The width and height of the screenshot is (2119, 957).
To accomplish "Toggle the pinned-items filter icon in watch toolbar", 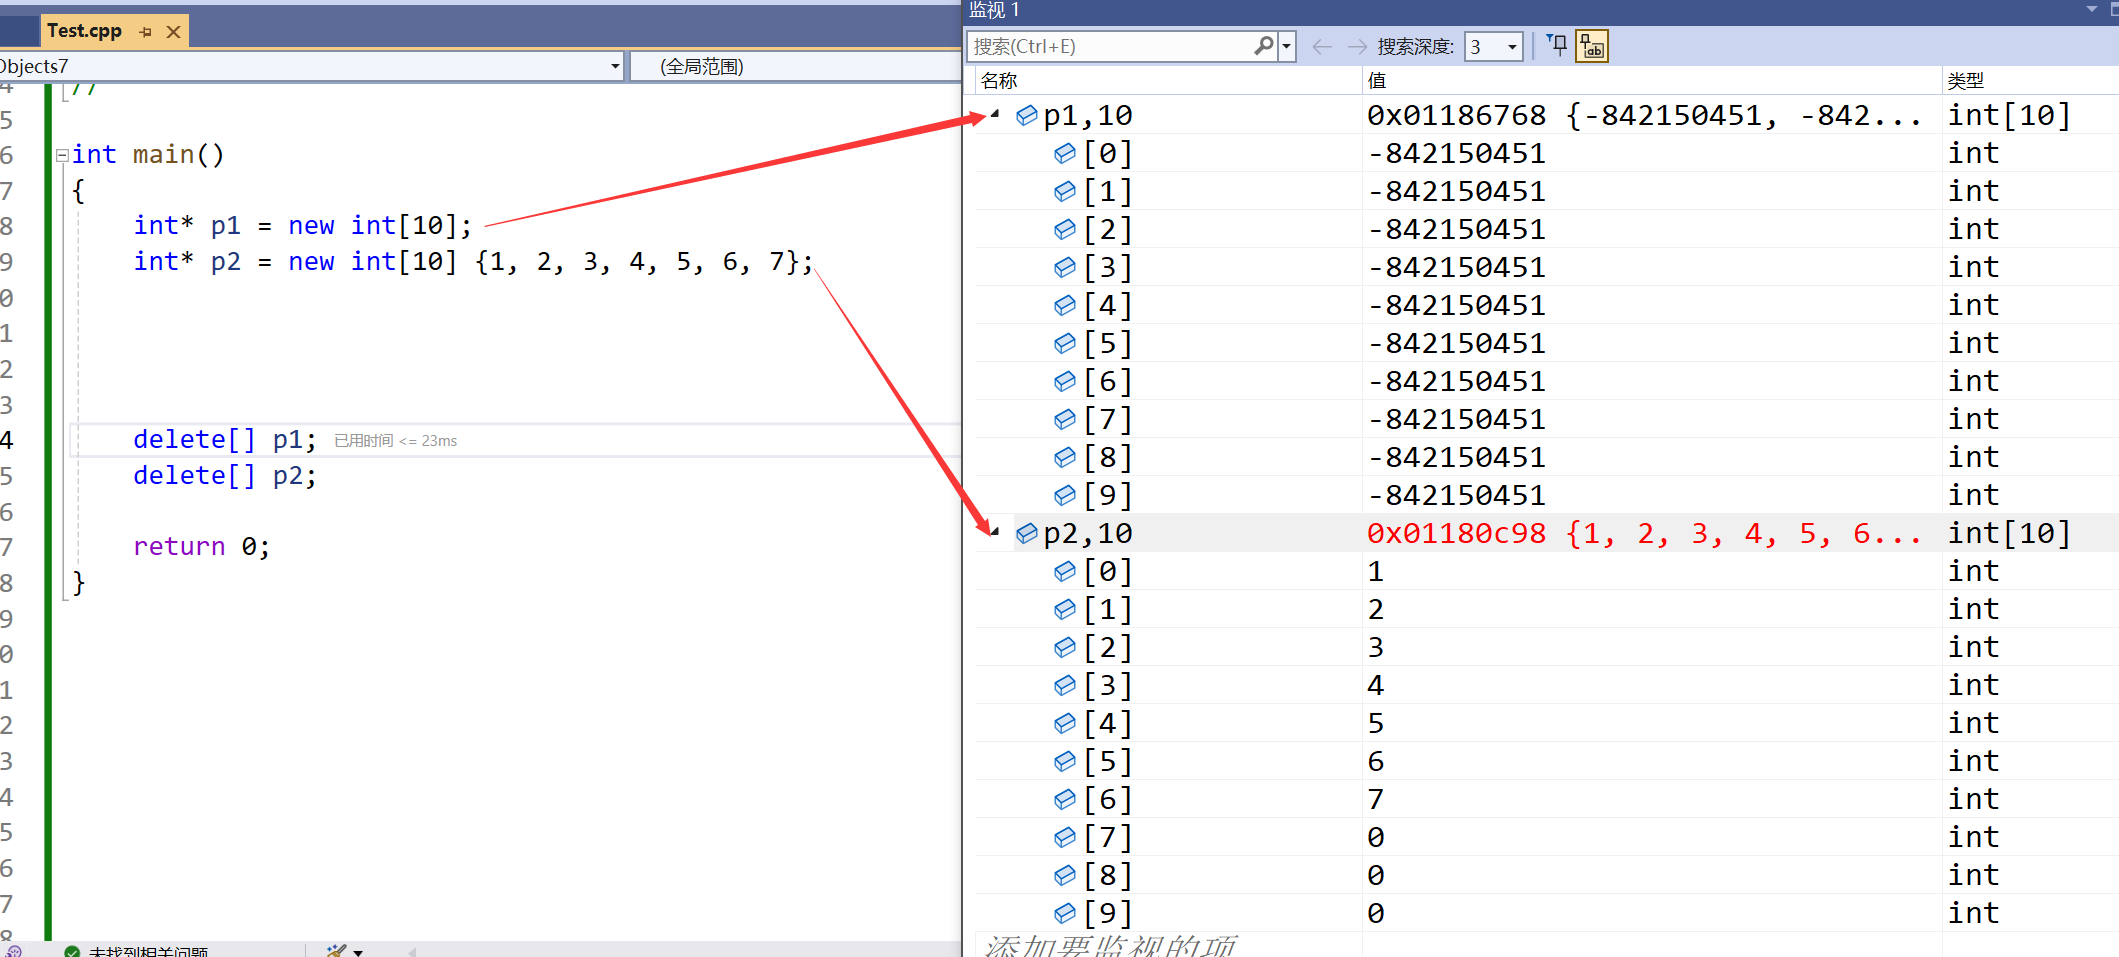I will 1557,45.
